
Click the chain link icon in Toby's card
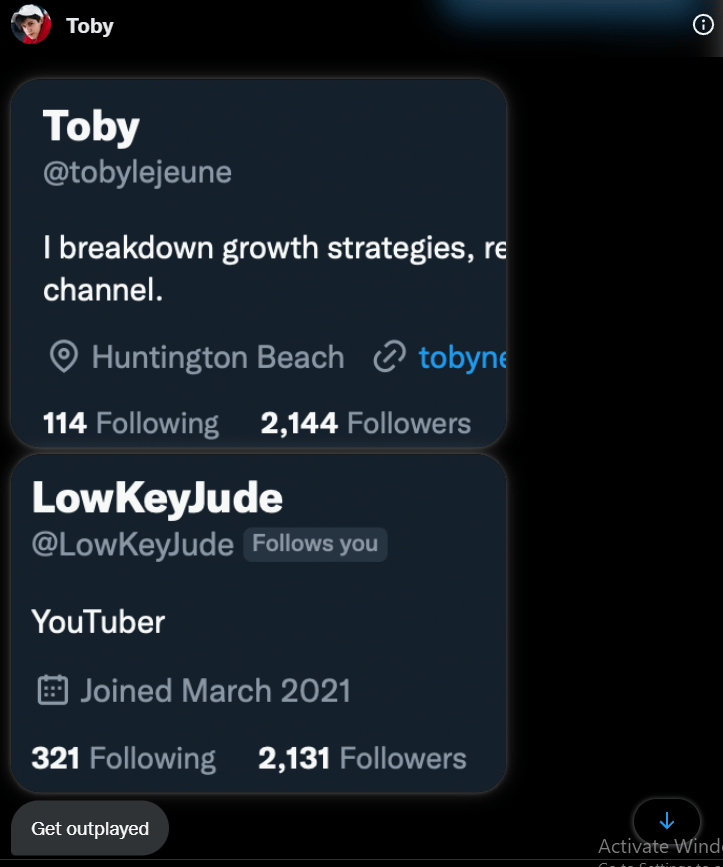pos(389,358)
